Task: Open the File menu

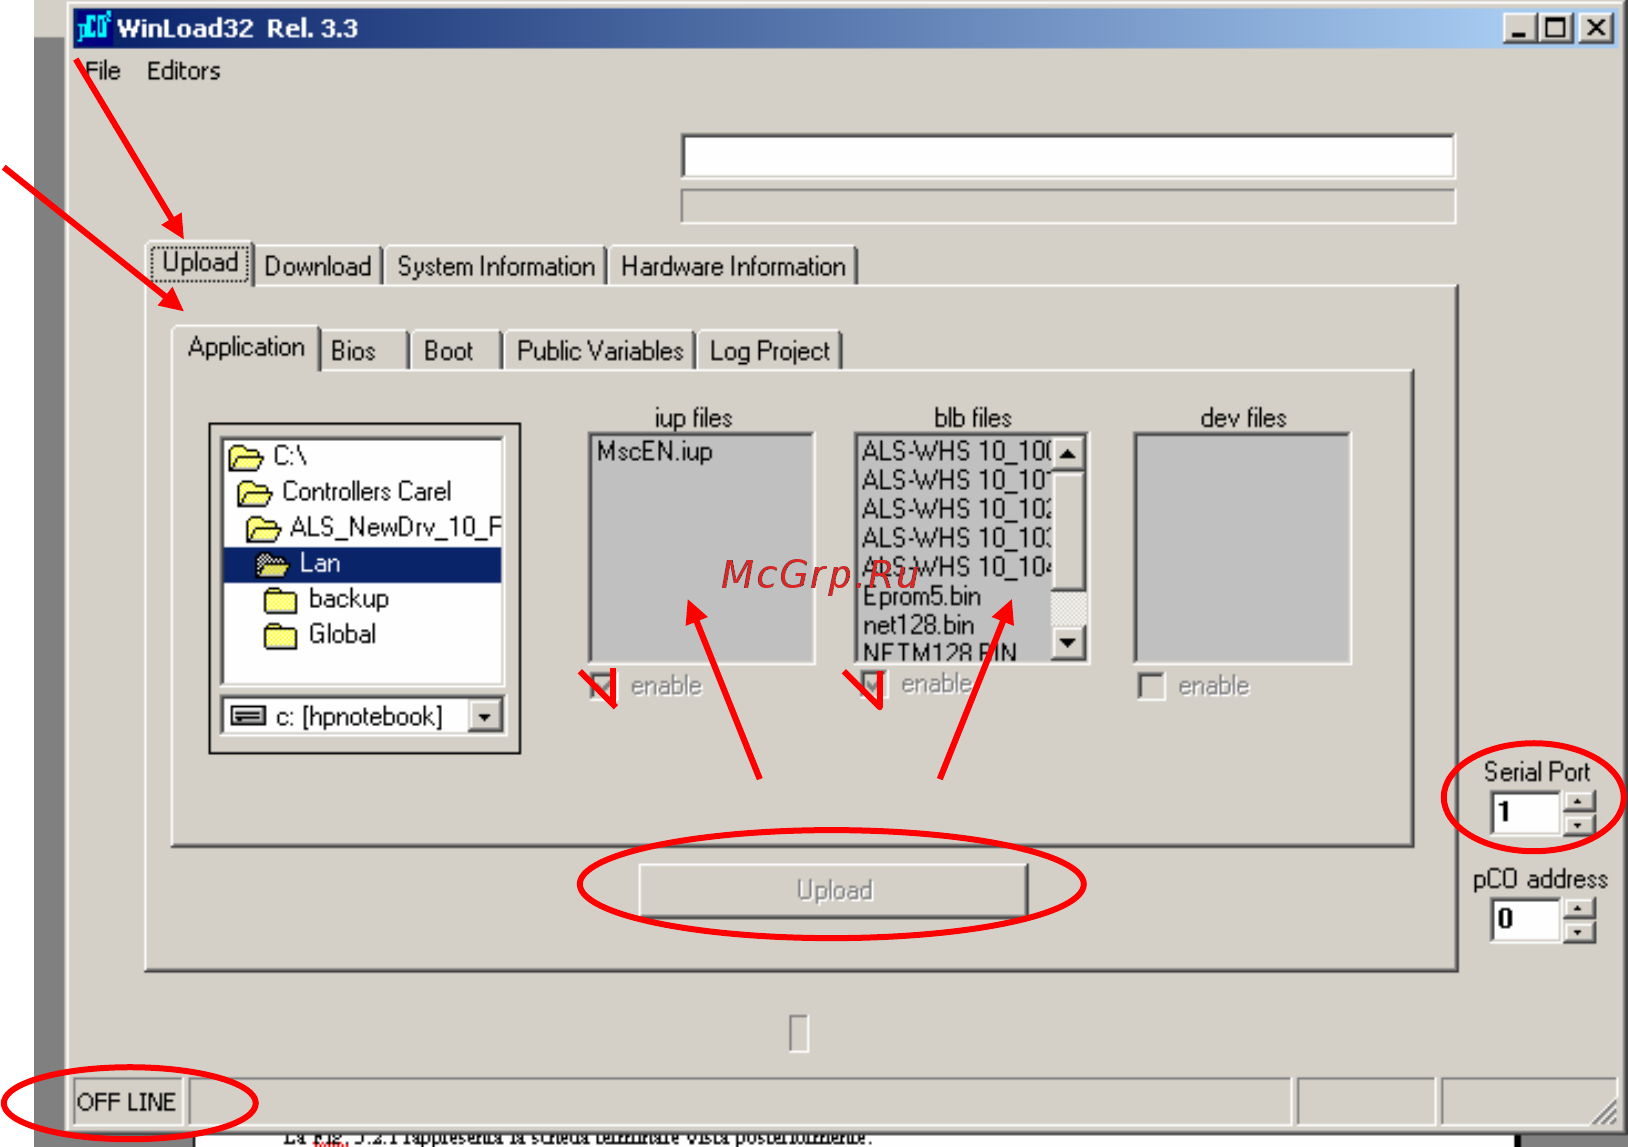Action: (102, 71)
